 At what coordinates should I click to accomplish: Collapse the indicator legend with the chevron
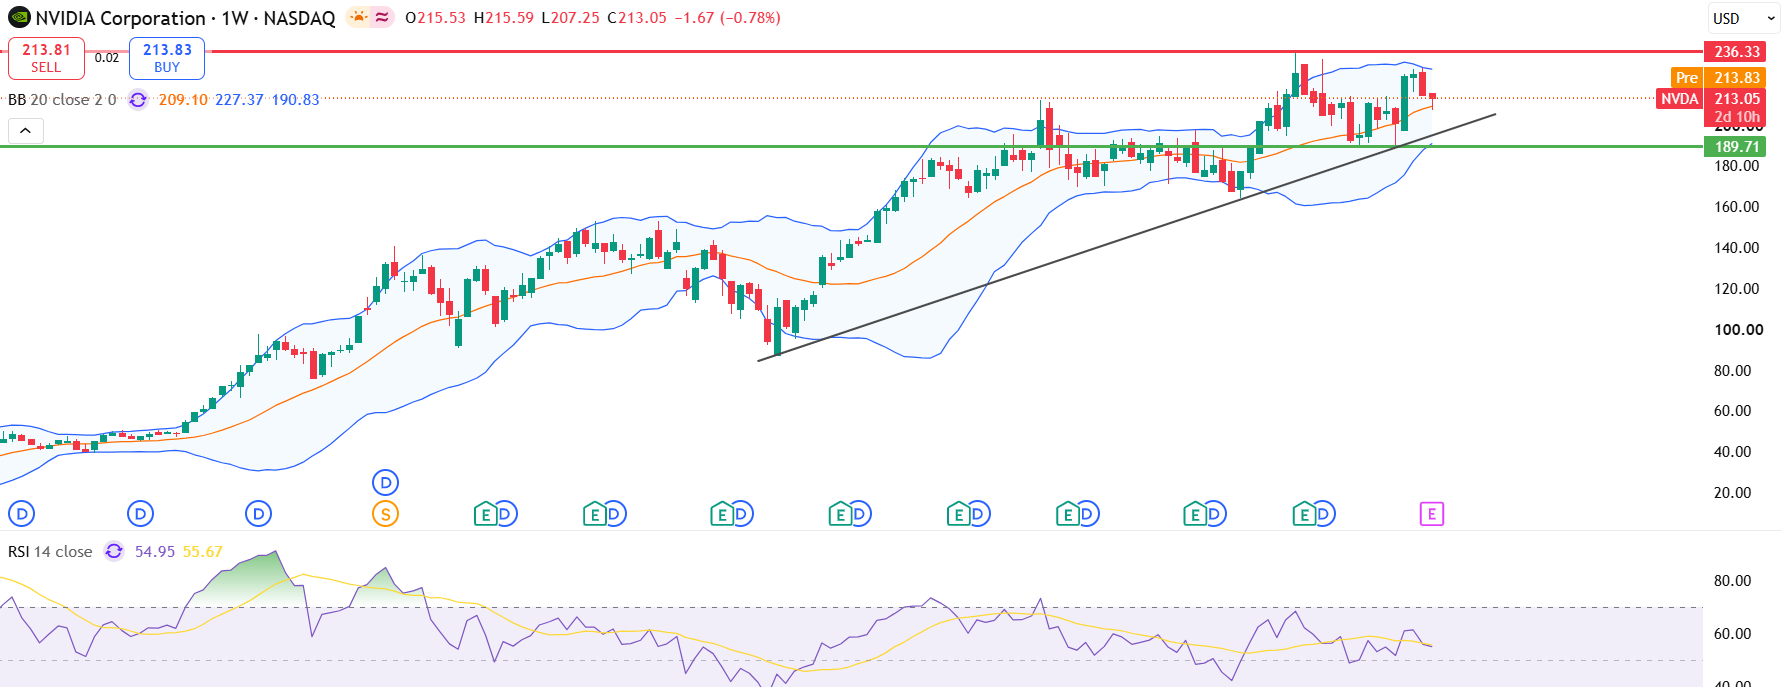[26, 131]
